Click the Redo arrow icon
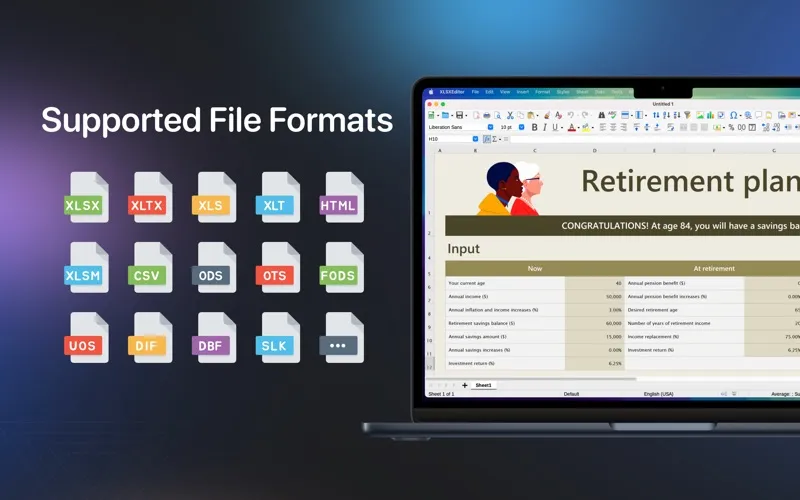The image size is (800, 500). [x=585, y=115]
